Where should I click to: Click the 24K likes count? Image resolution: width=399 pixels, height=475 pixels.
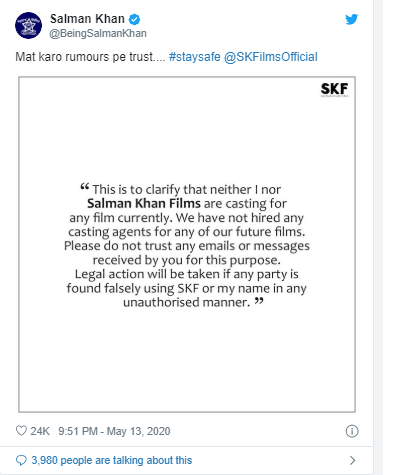tap(40, 431)
